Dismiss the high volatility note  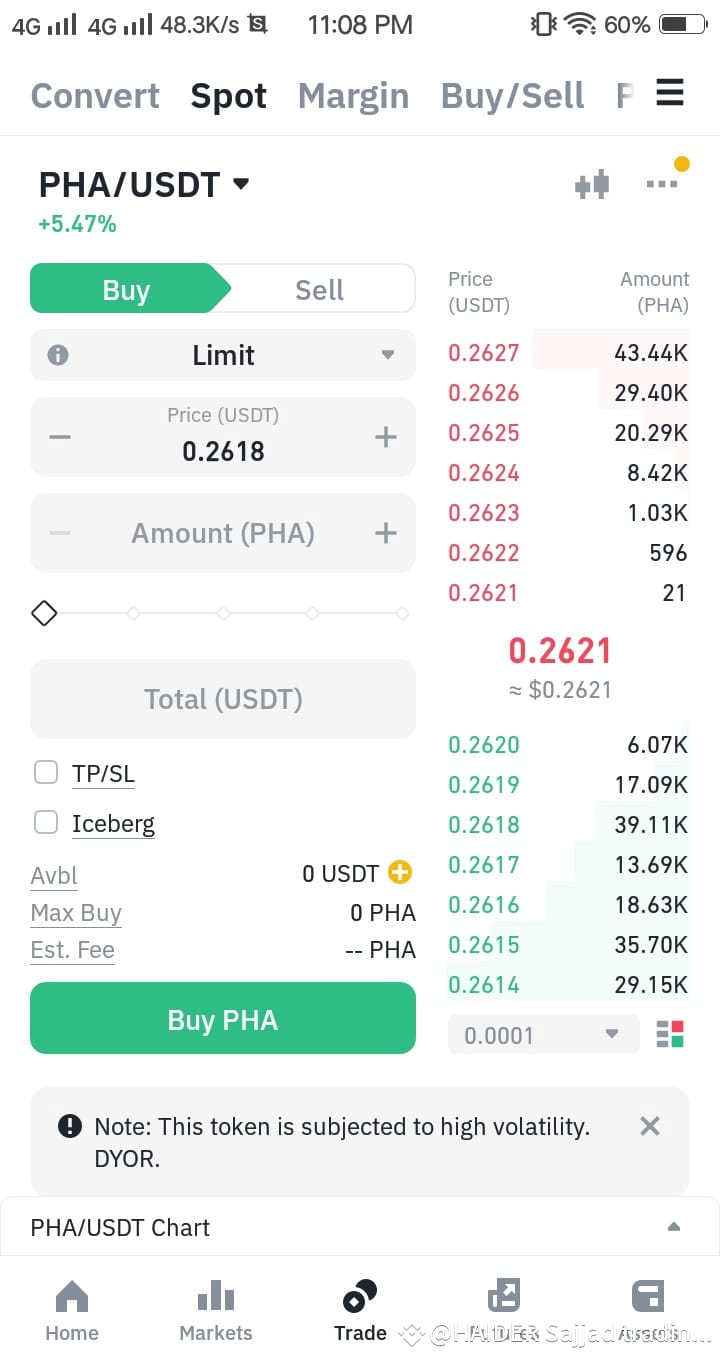[650, 1126]
